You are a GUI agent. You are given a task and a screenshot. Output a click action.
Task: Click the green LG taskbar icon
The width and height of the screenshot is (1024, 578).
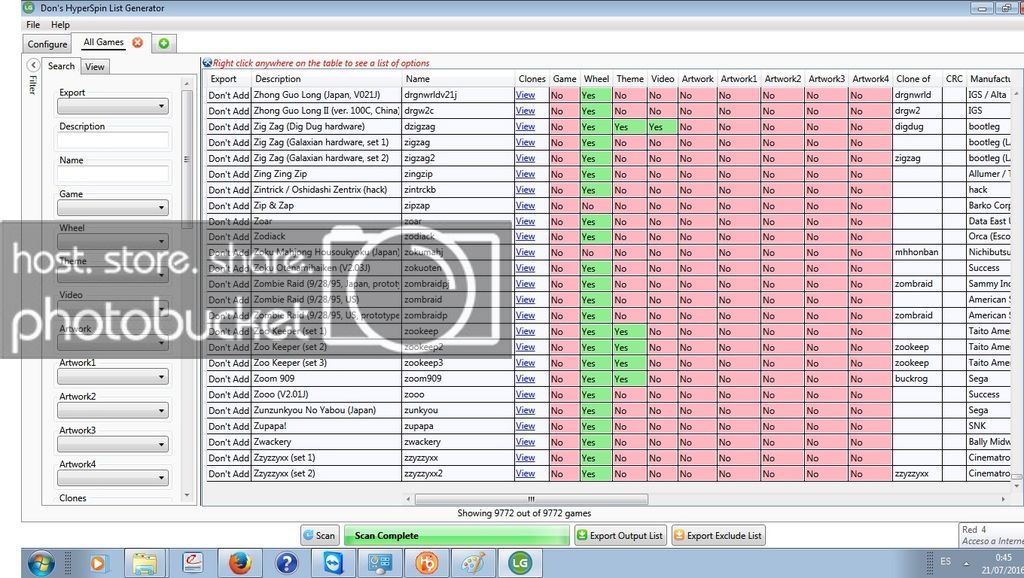click(x=519, y=563)
